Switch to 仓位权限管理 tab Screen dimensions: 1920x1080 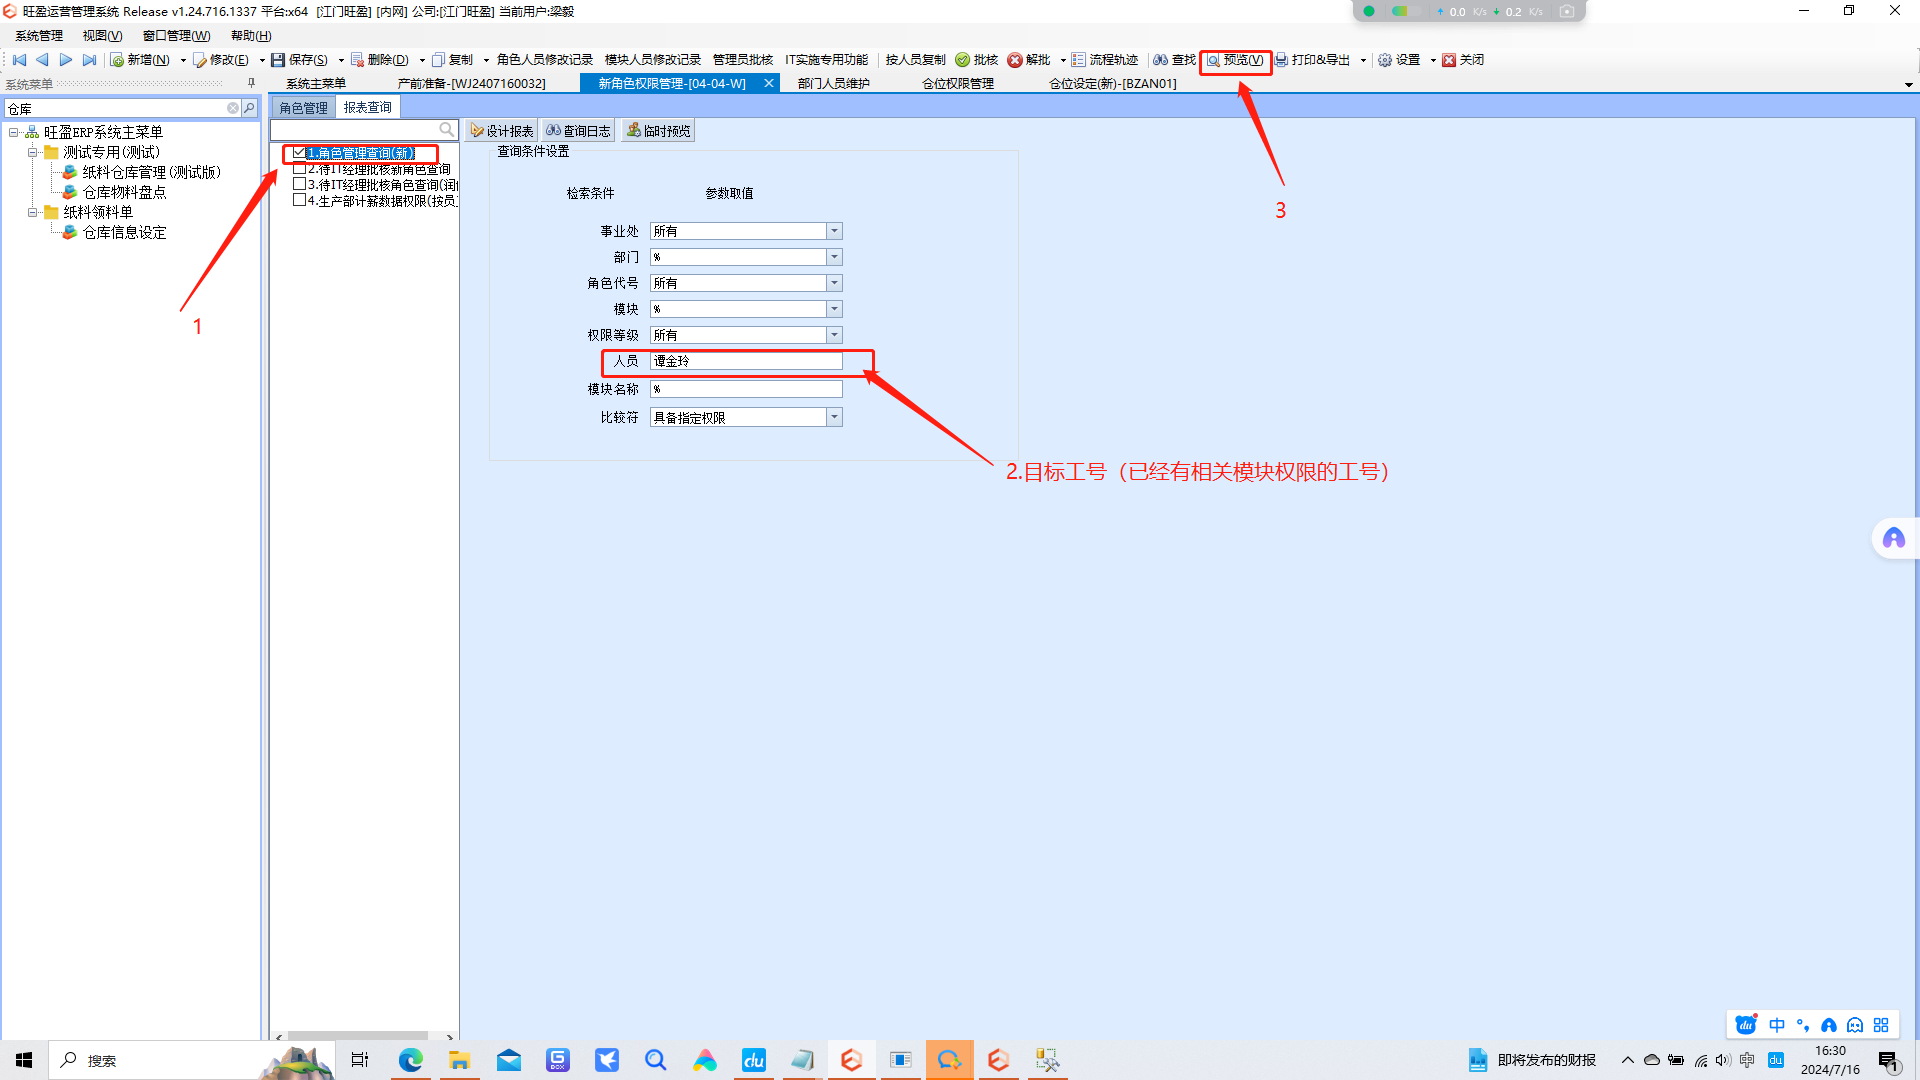958,84
